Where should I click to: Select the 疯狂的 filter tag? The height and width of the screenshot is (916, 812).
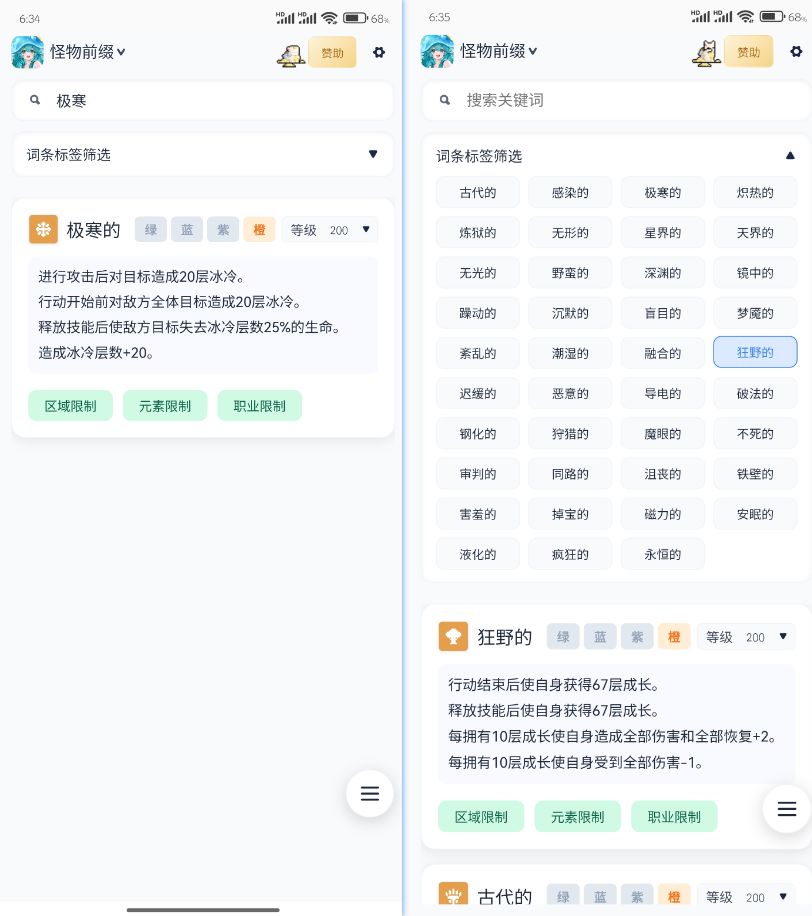570,555
